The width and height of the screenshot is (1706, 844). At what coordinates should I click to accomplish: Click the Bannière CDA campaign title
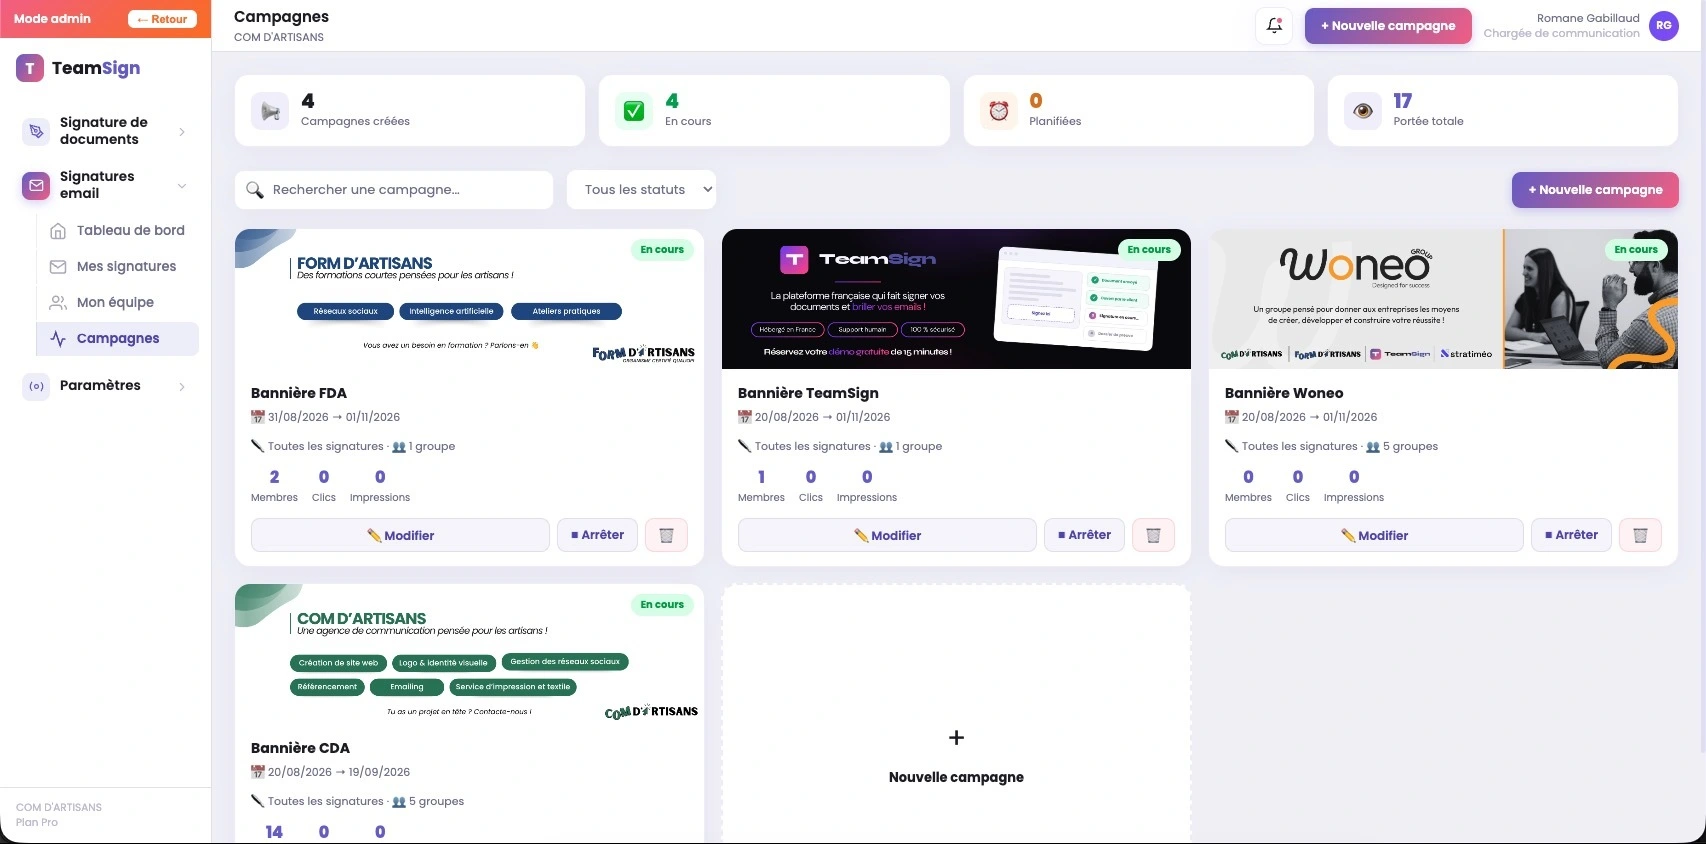[x=300, y=748]
